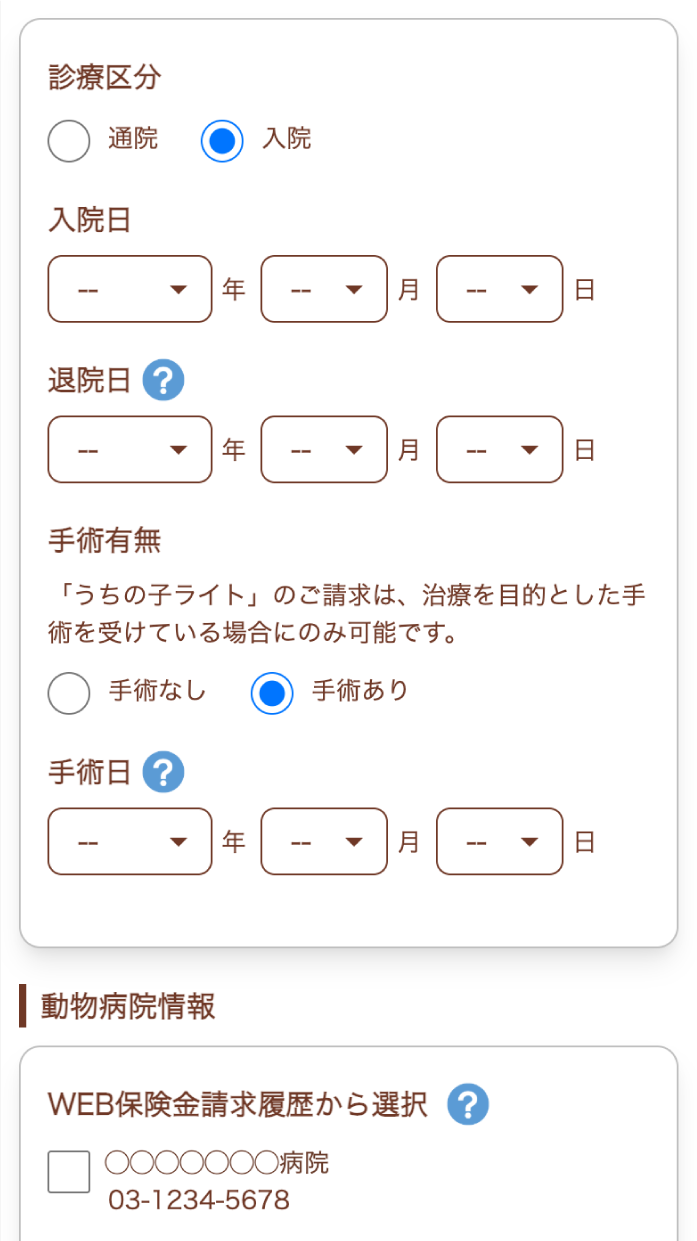The image size is (697, 1241).
Task: Open the 手術日 year dropdown
Action: [x=129, y=841]
